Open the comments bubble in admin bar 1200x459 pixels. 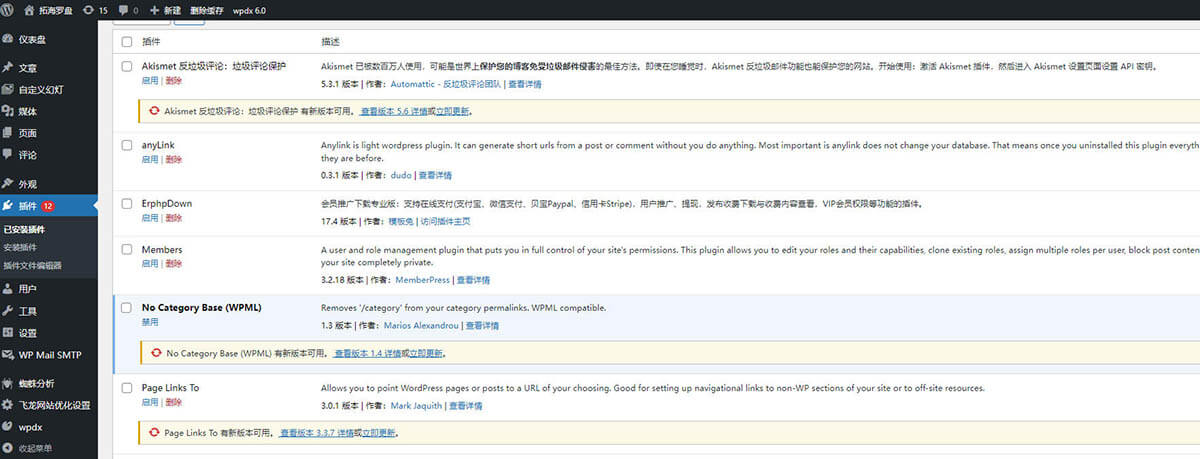coord(123,9)
